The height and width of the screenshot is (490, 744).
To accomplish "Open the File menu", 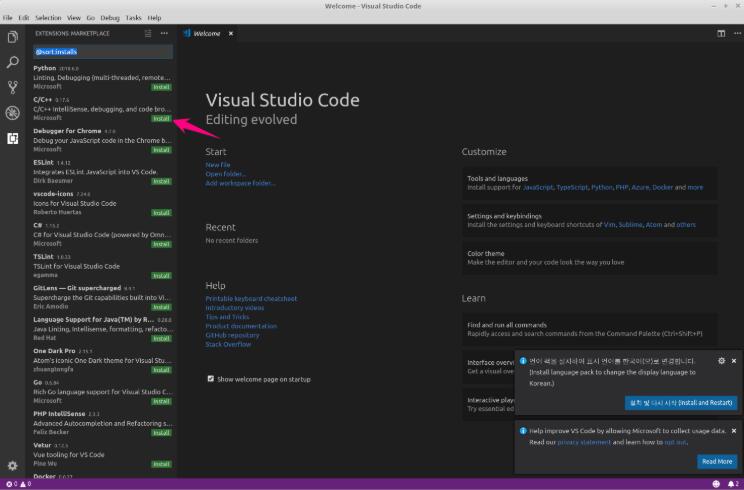I will coord(8,18).
